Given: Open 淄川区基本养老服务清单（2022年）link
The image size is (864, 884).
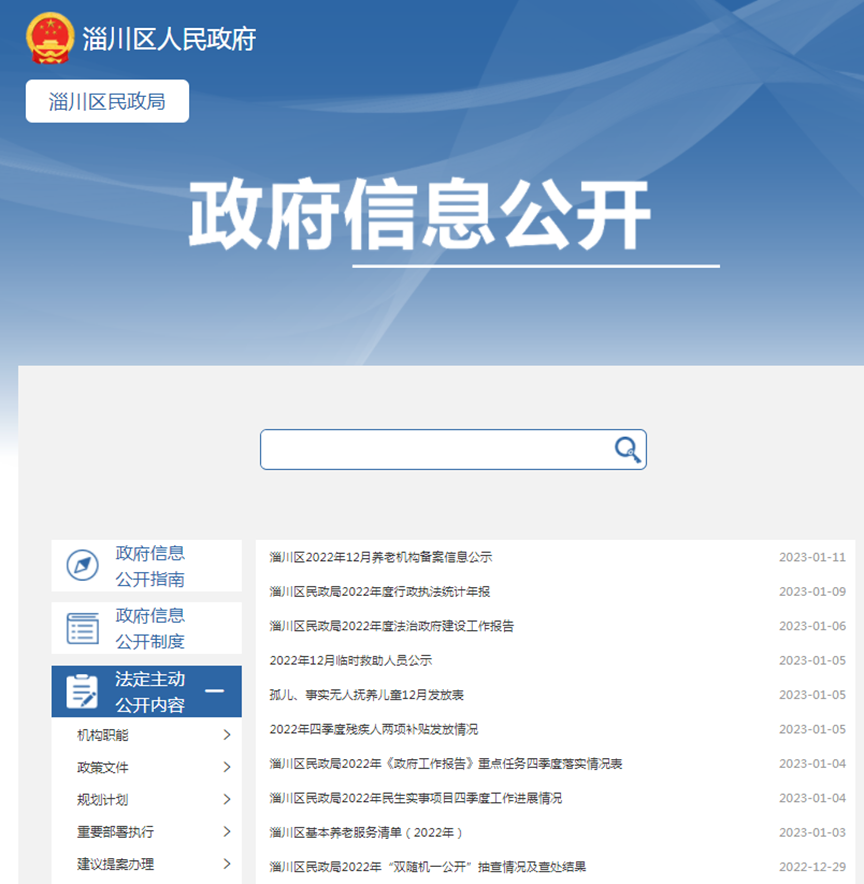Looking at the screenshot, I should click(366, 832).
